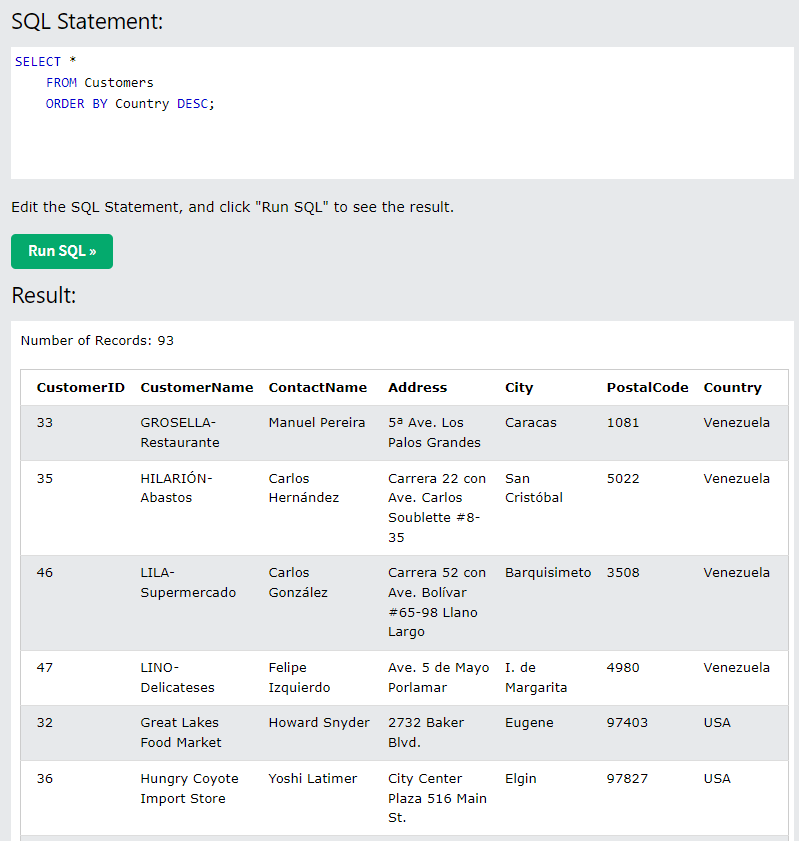The width and height of the screenshot is (799, 841).
Task: Click postal code 4980
Action: coord(623,668)
